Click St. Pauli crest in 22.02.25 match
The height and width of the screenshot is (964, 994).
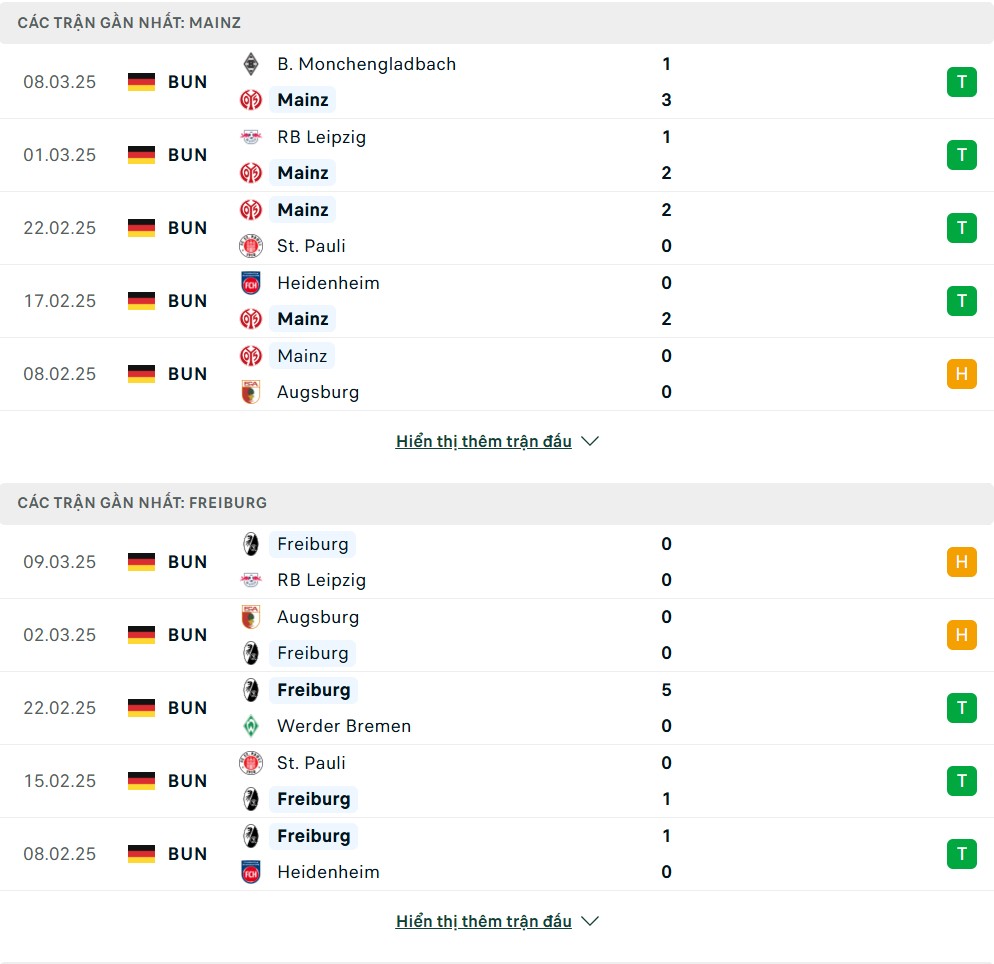pos(251,246)
